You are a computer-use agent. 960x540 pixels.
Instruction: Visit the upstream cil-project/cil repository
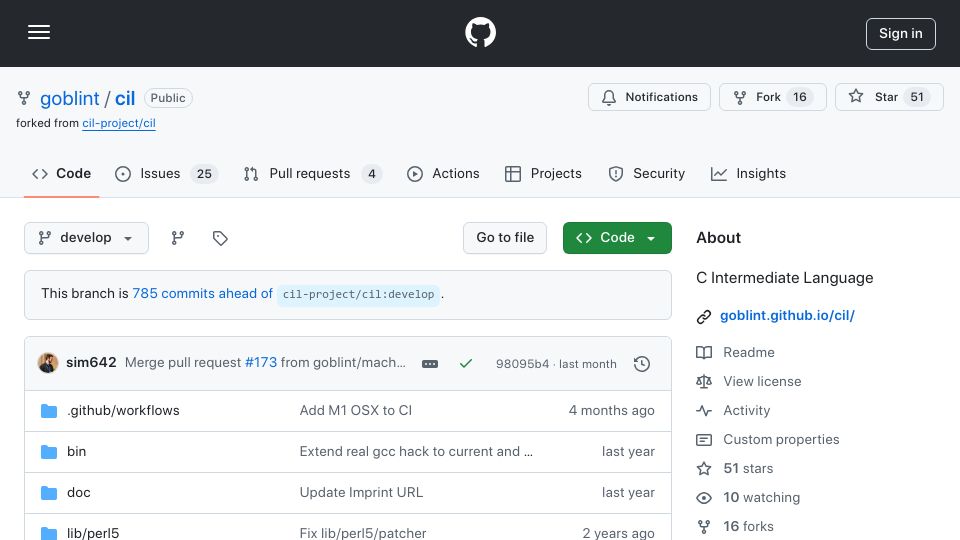(x=119, y=123)
